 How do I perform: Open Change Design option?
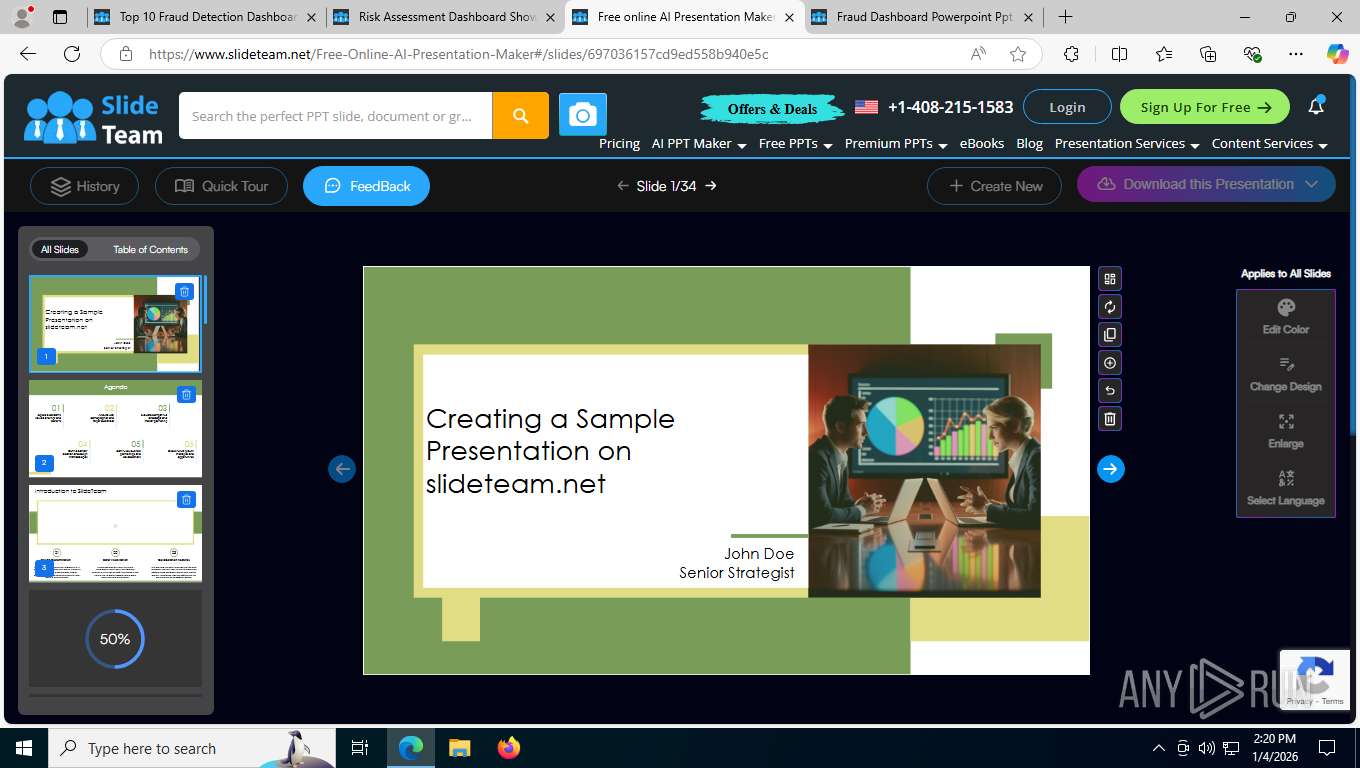click(x=1286, y=374)
